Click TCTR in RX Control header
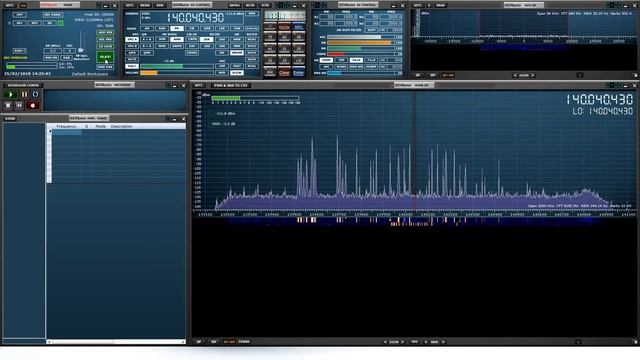 265,5
